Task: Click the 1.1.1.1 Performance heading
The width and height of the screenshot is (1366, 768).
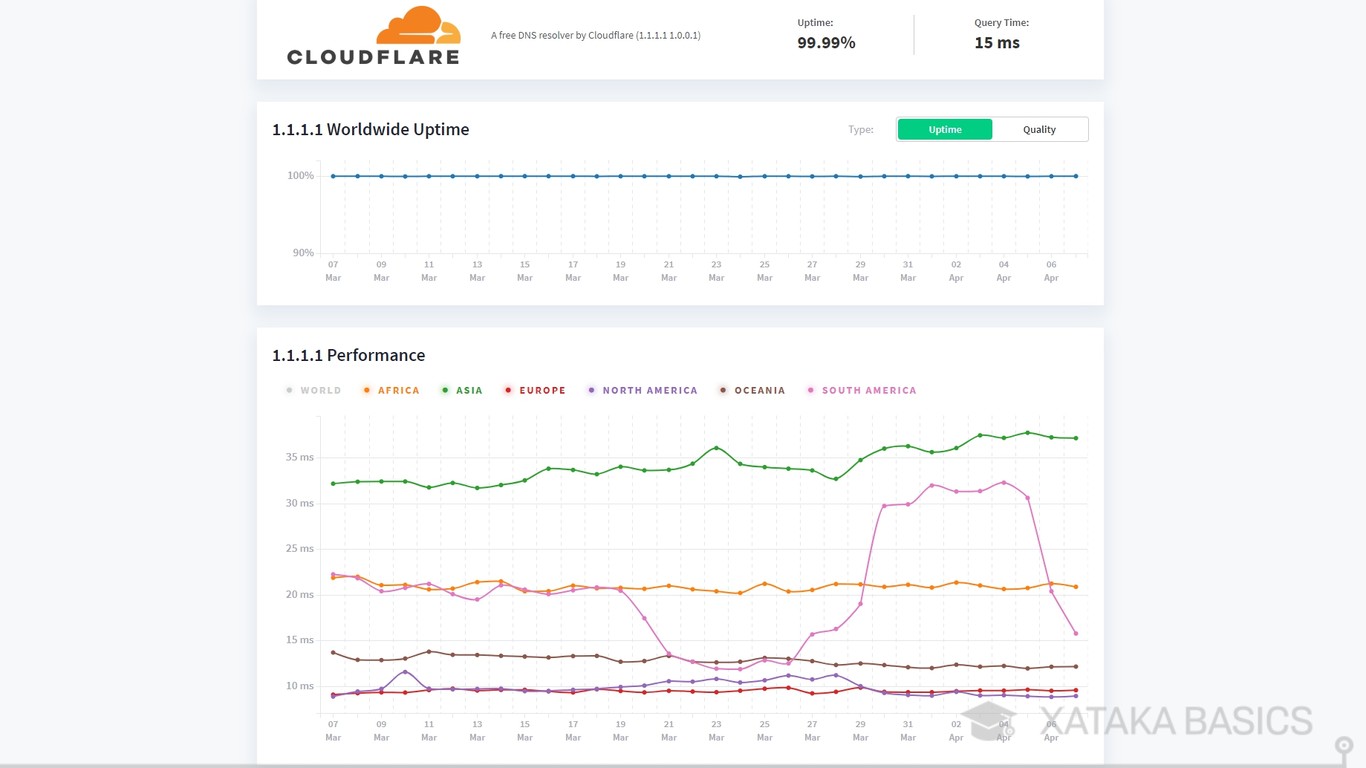Action: tap(348, 355)
